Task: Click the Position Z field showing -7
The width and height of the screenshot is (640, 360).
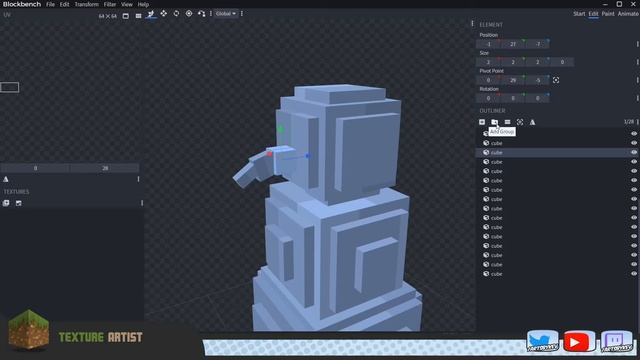Action: (537, 44)
